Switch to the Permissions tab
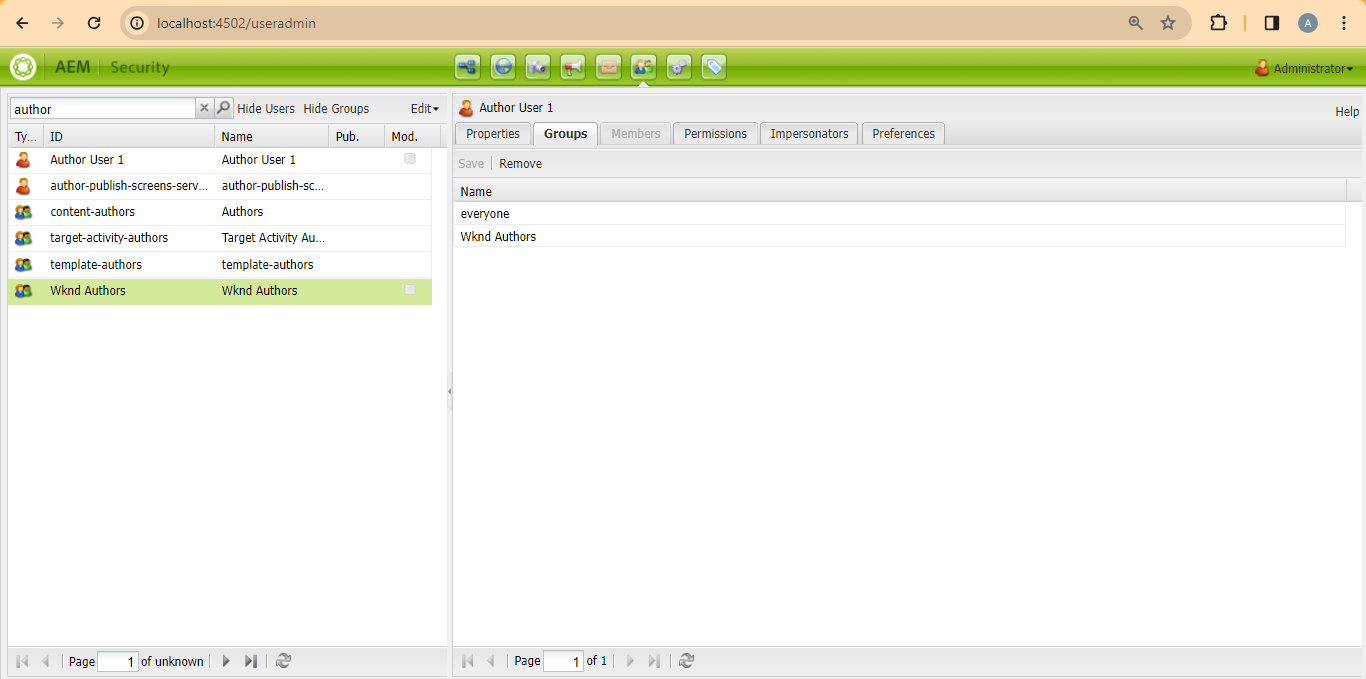This screenshot has height=679, width=1366. pos(715,133)
